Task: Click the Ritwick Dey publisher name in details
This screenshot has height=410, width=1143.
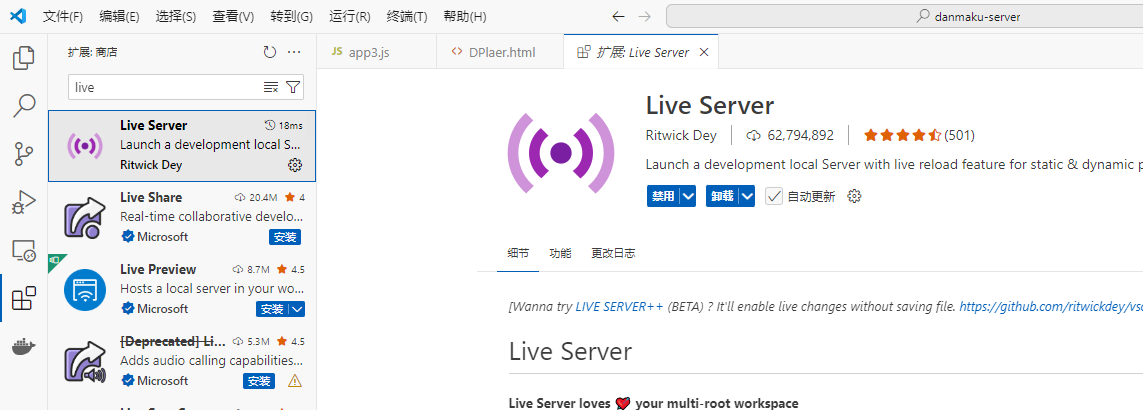Action: [681, 135]
